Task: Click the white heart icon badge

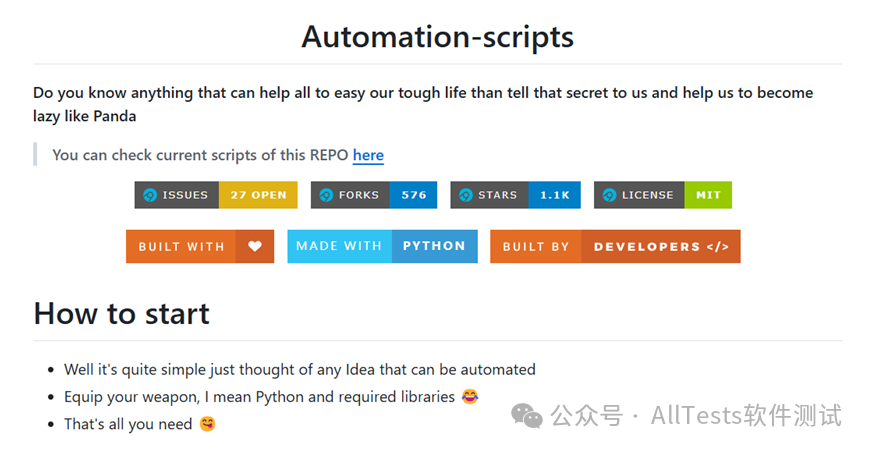Action: [255, 247]
